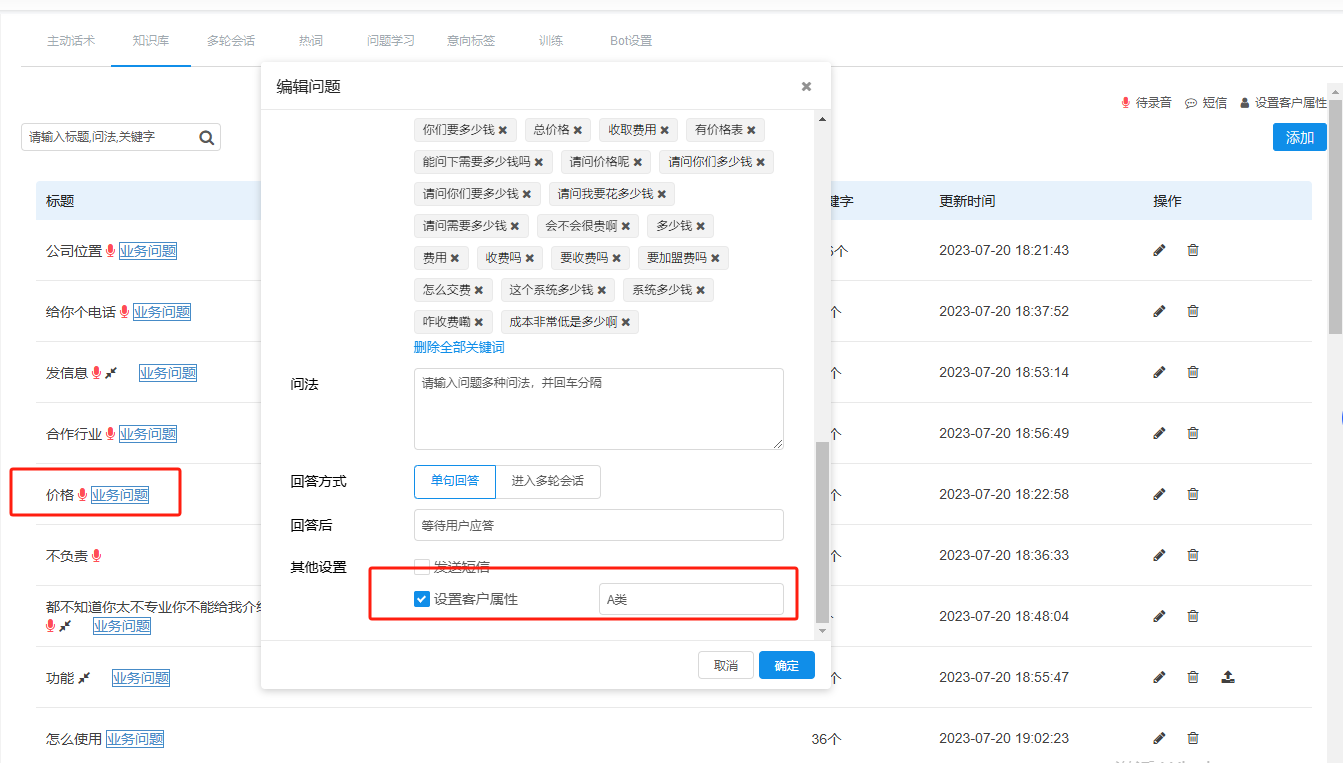Click the search magnifier icon

coord(207,138)
